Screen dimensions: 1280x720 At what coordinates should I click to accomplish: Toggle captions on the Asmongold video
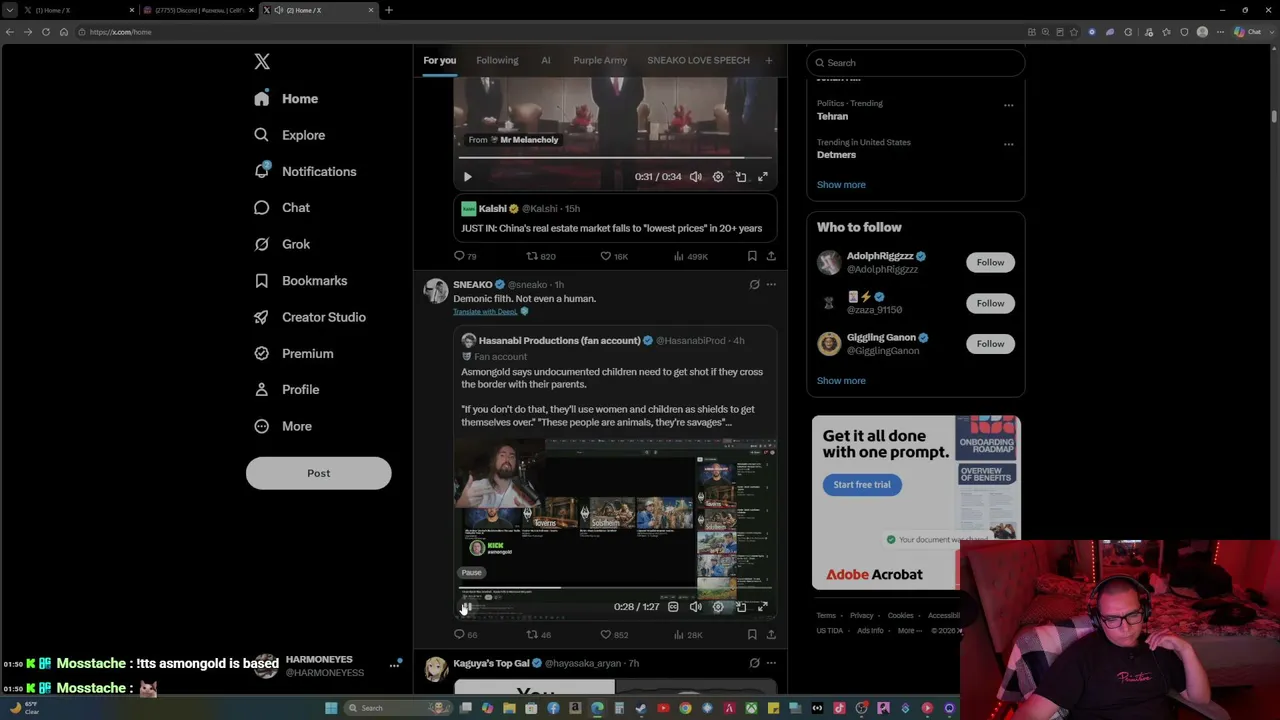(673, 607)
